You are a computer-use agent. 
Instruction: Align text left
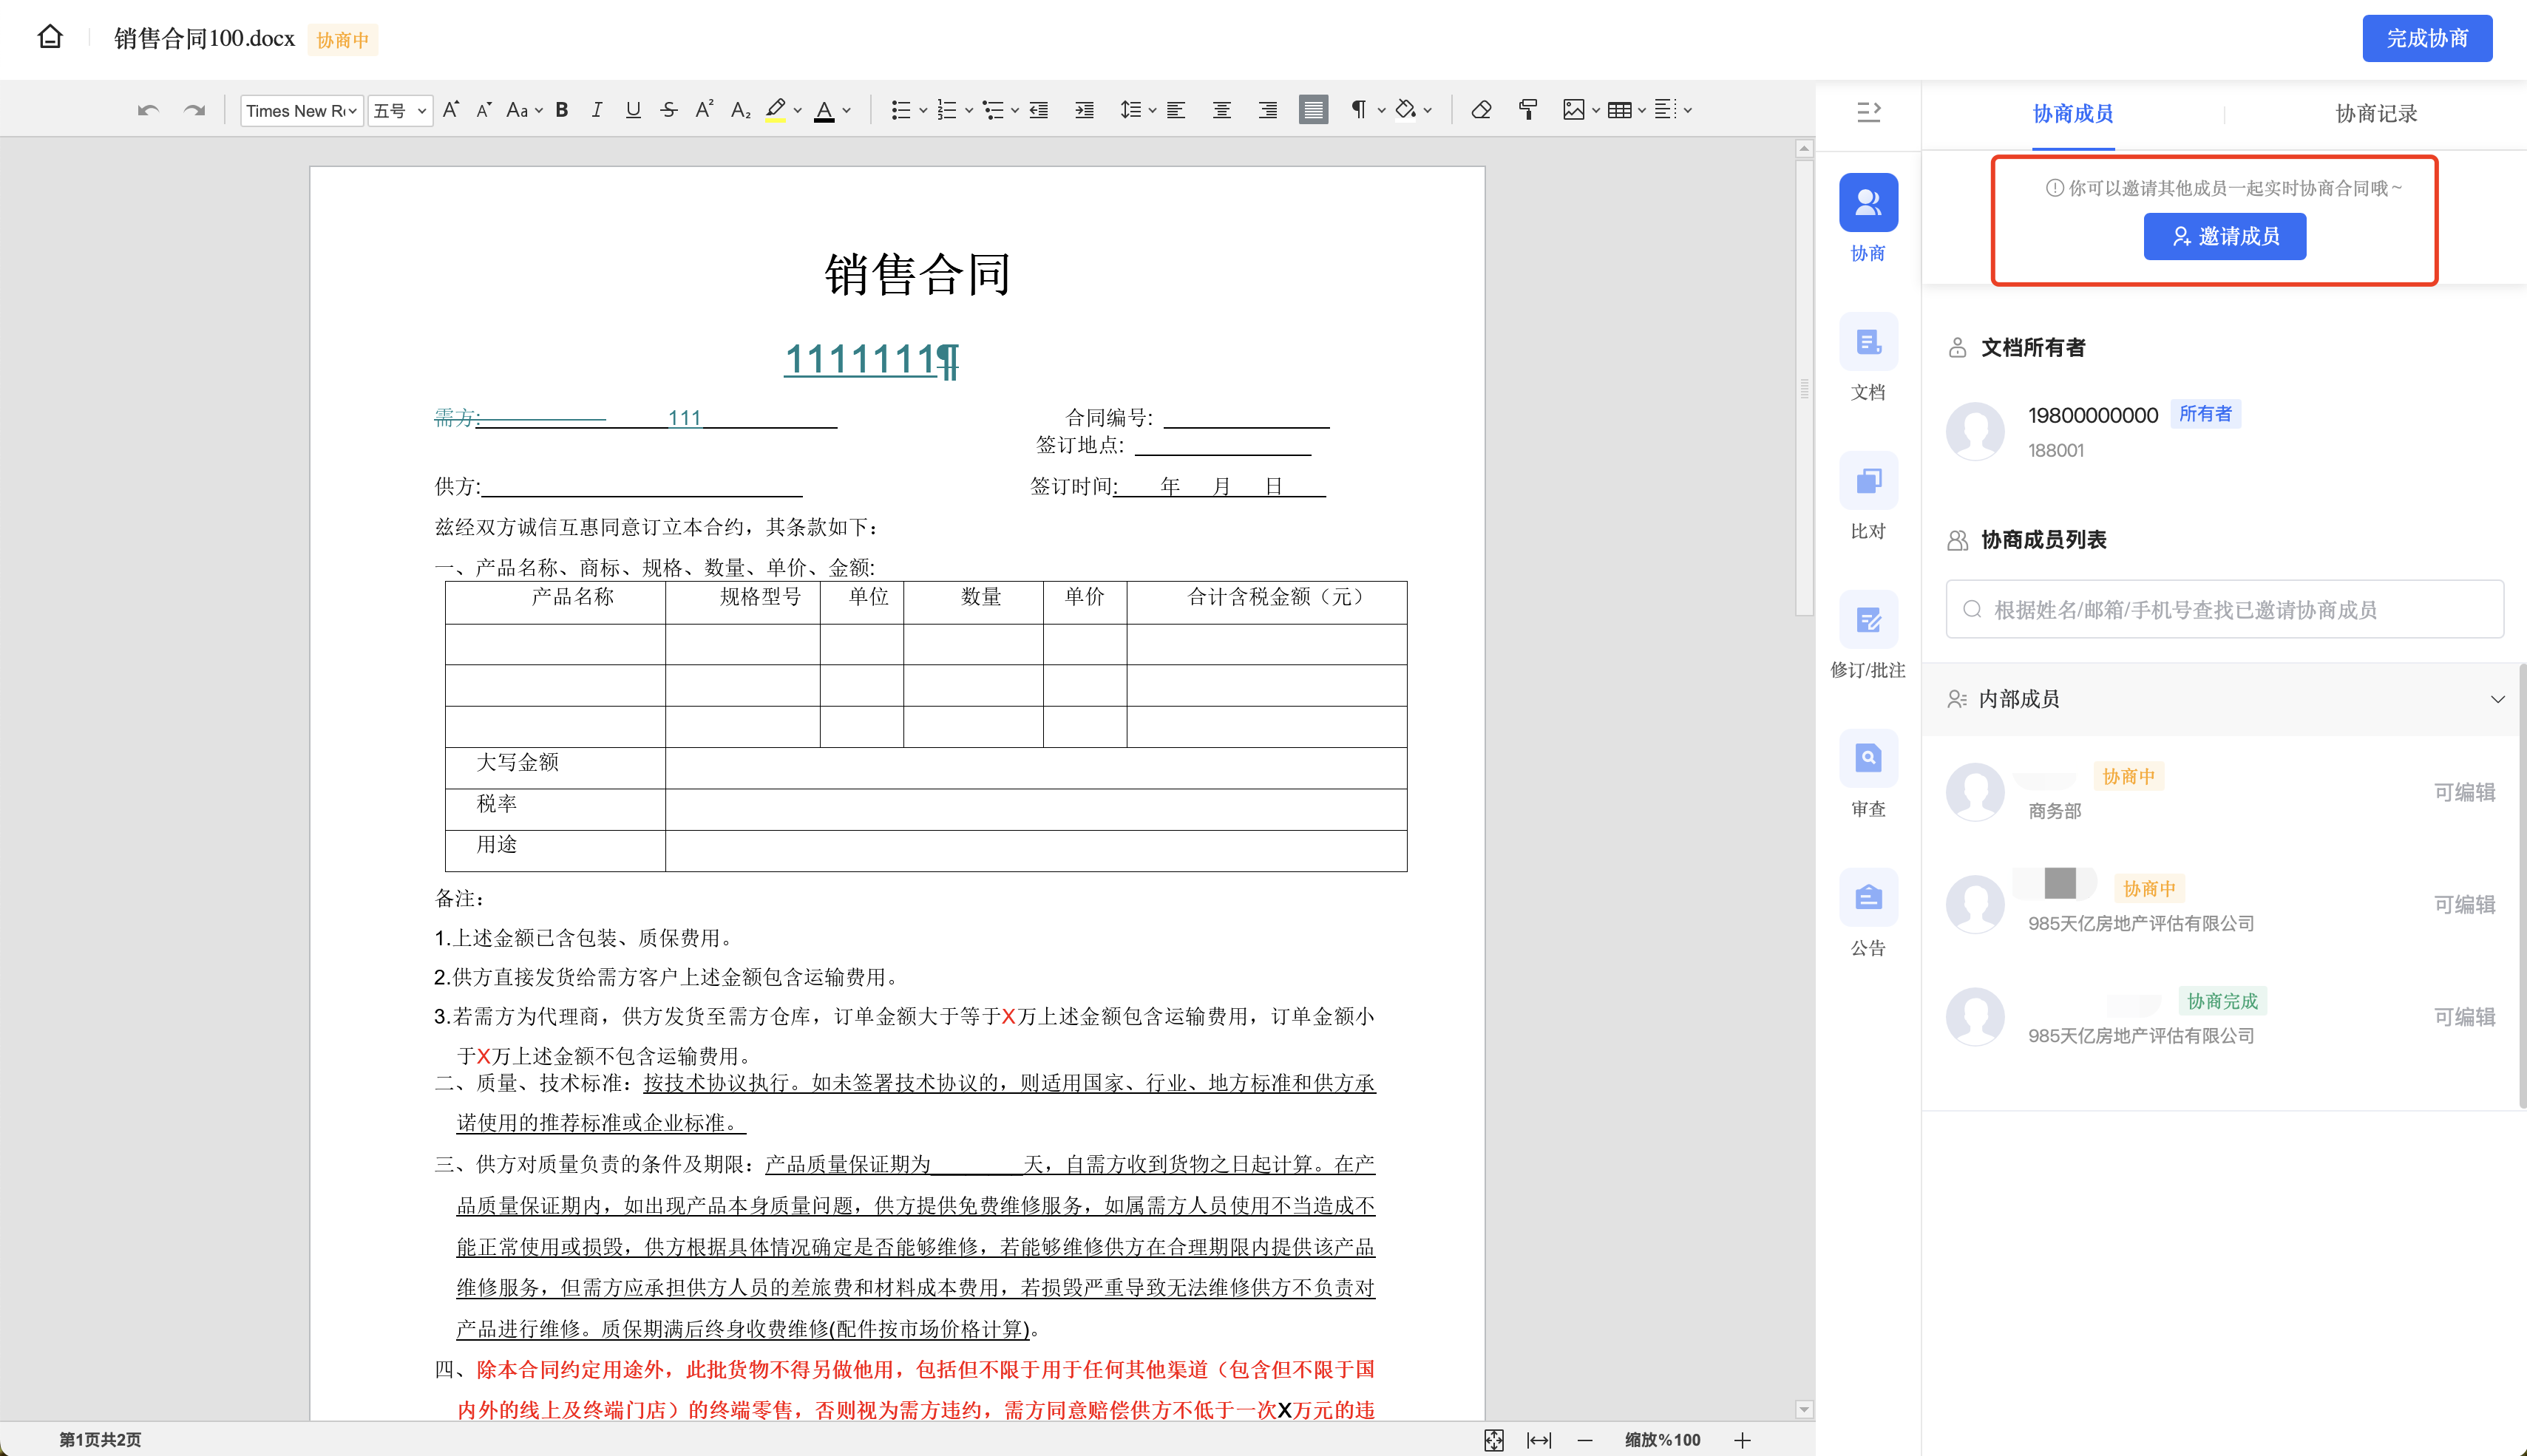(1176, 110)
